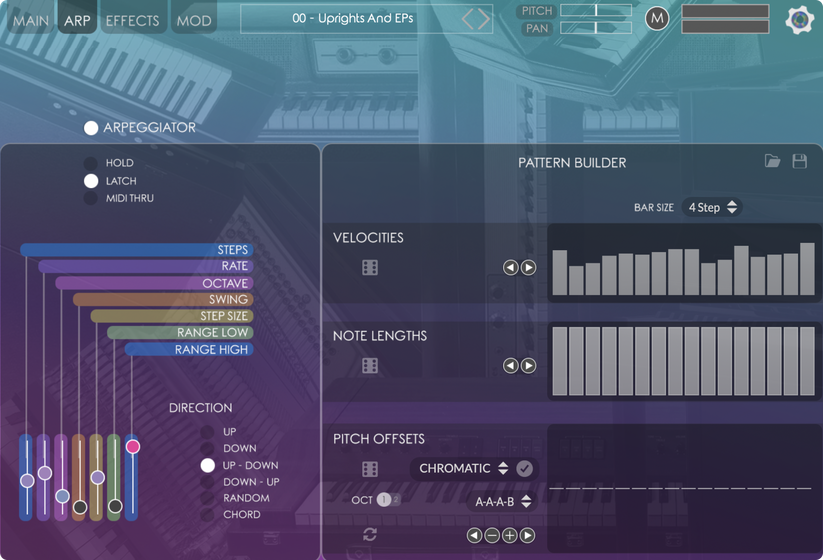Viewport: 823px width, 560px height.
Task: Click the pink Range High slider handle
Action: tap(132, 446)
